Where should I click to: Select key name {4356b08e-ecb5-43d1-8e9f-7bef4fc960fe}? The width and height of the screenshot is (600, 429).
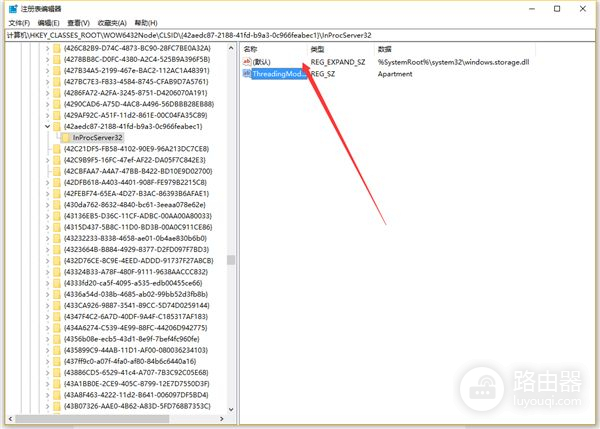click(132, 339)
